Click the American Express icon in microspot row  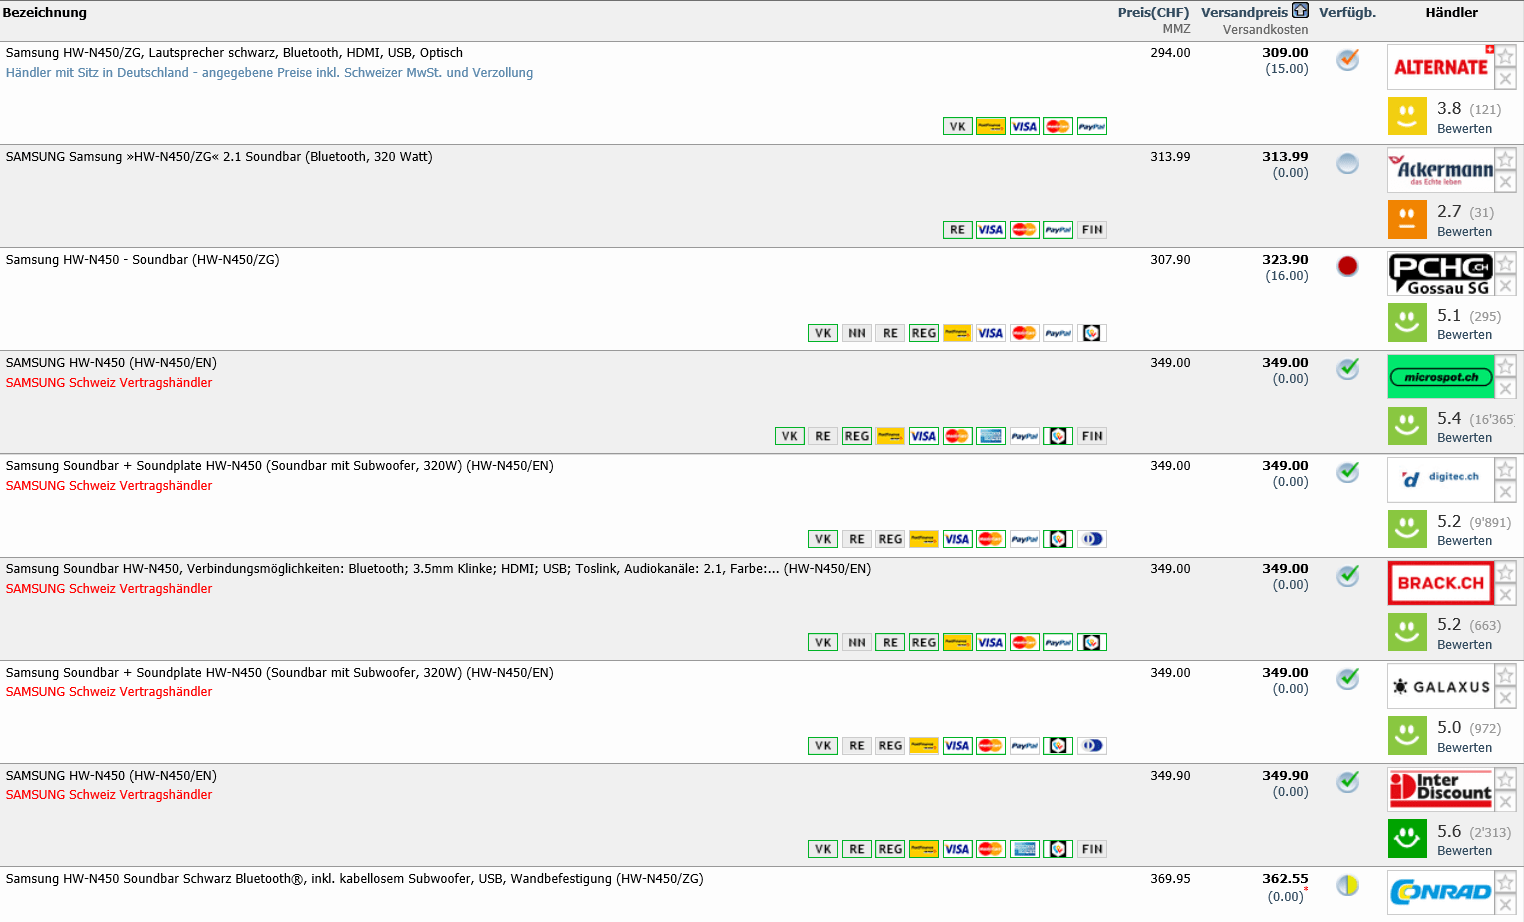[990, 436]
